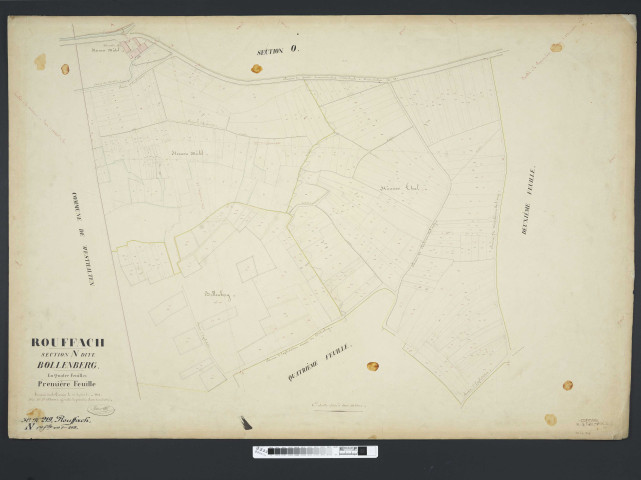The width and height of the screenshot is (641, 480).
Task: Click the dark triangular mark at bottom edge
Action: [246, 423]
